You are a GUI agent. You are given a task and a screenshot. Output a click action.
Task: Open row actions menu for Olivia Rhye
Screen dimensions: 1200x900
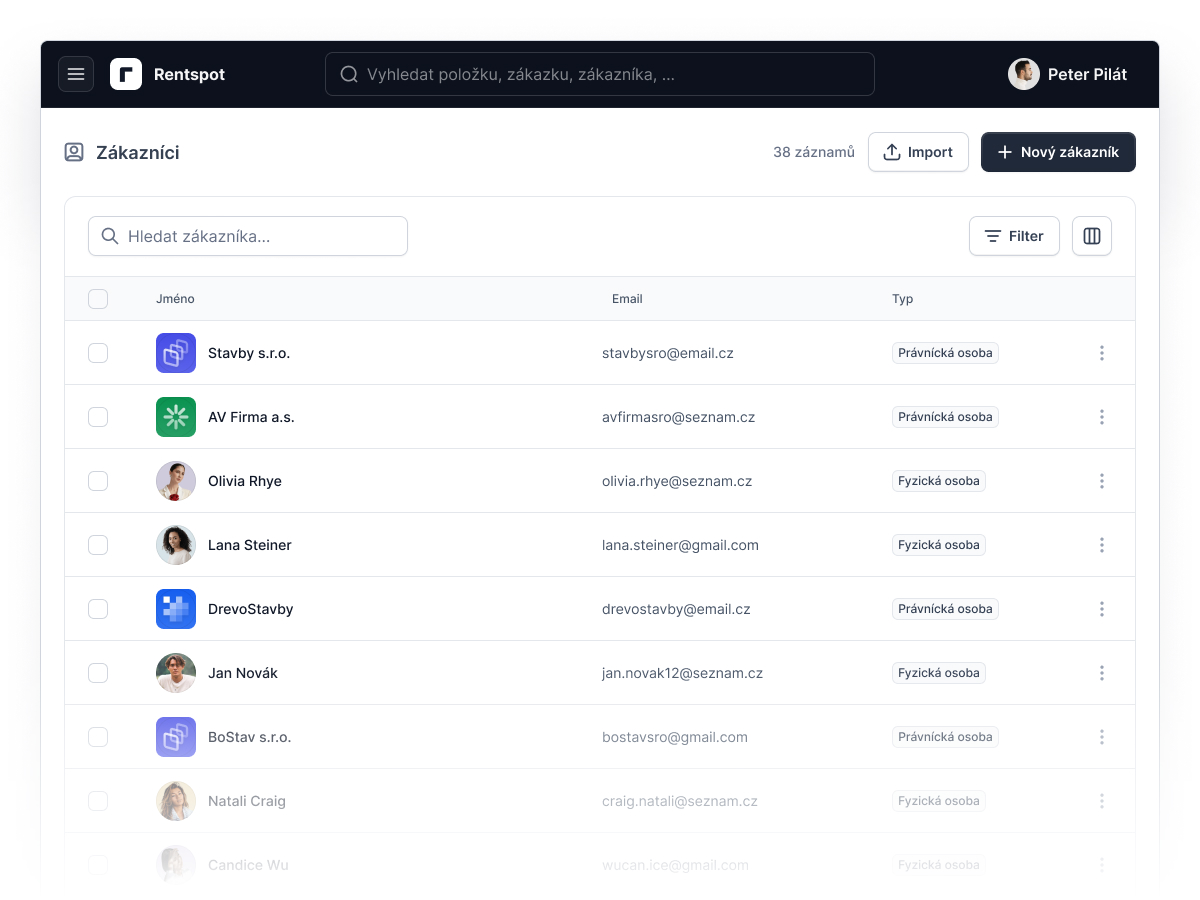[x=1102, y=481]
